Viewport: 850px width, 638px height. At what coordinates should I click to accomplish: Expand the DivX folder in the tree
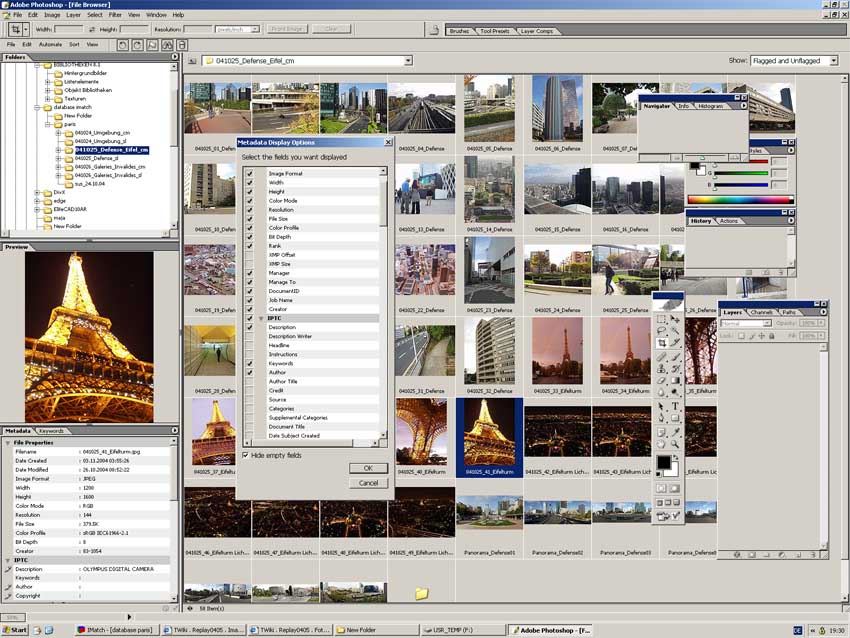point(37,192)
